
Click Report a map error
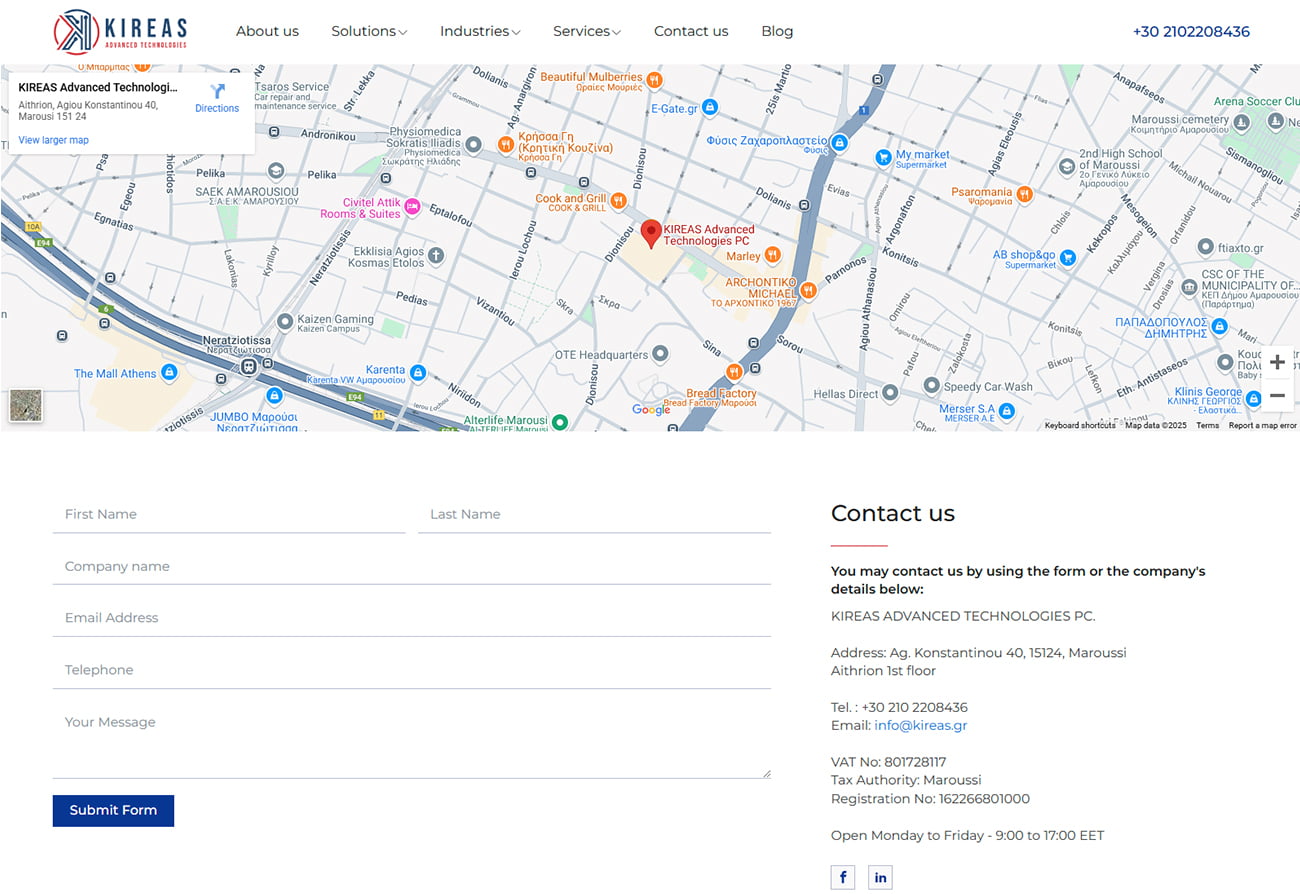(x=1262, y=426)
